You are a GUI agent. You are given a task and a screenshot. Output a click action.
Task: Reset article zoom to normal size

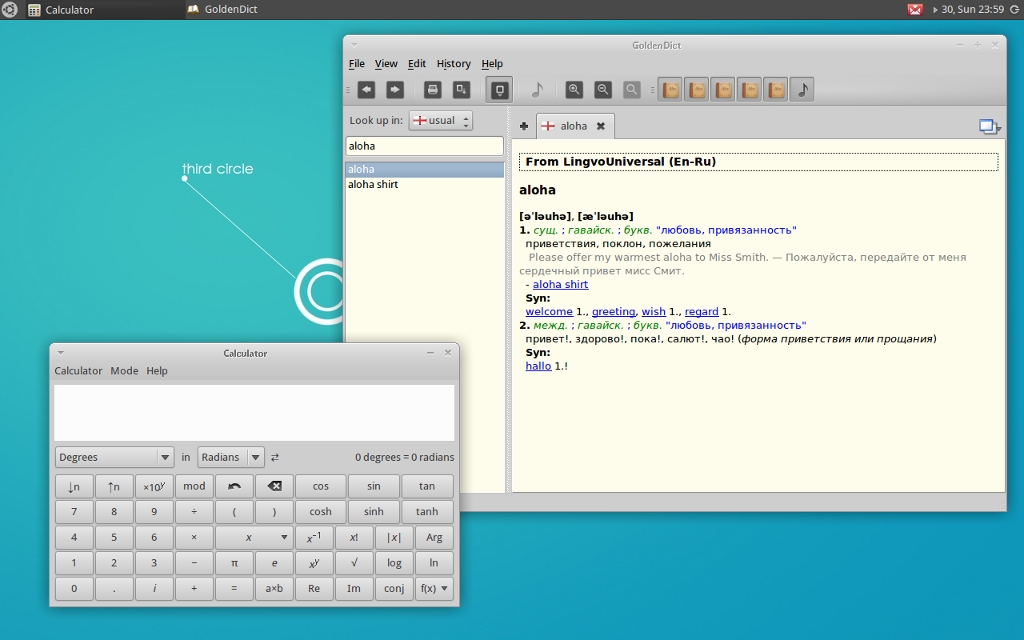pyautogui.click(x=632, y=89)
